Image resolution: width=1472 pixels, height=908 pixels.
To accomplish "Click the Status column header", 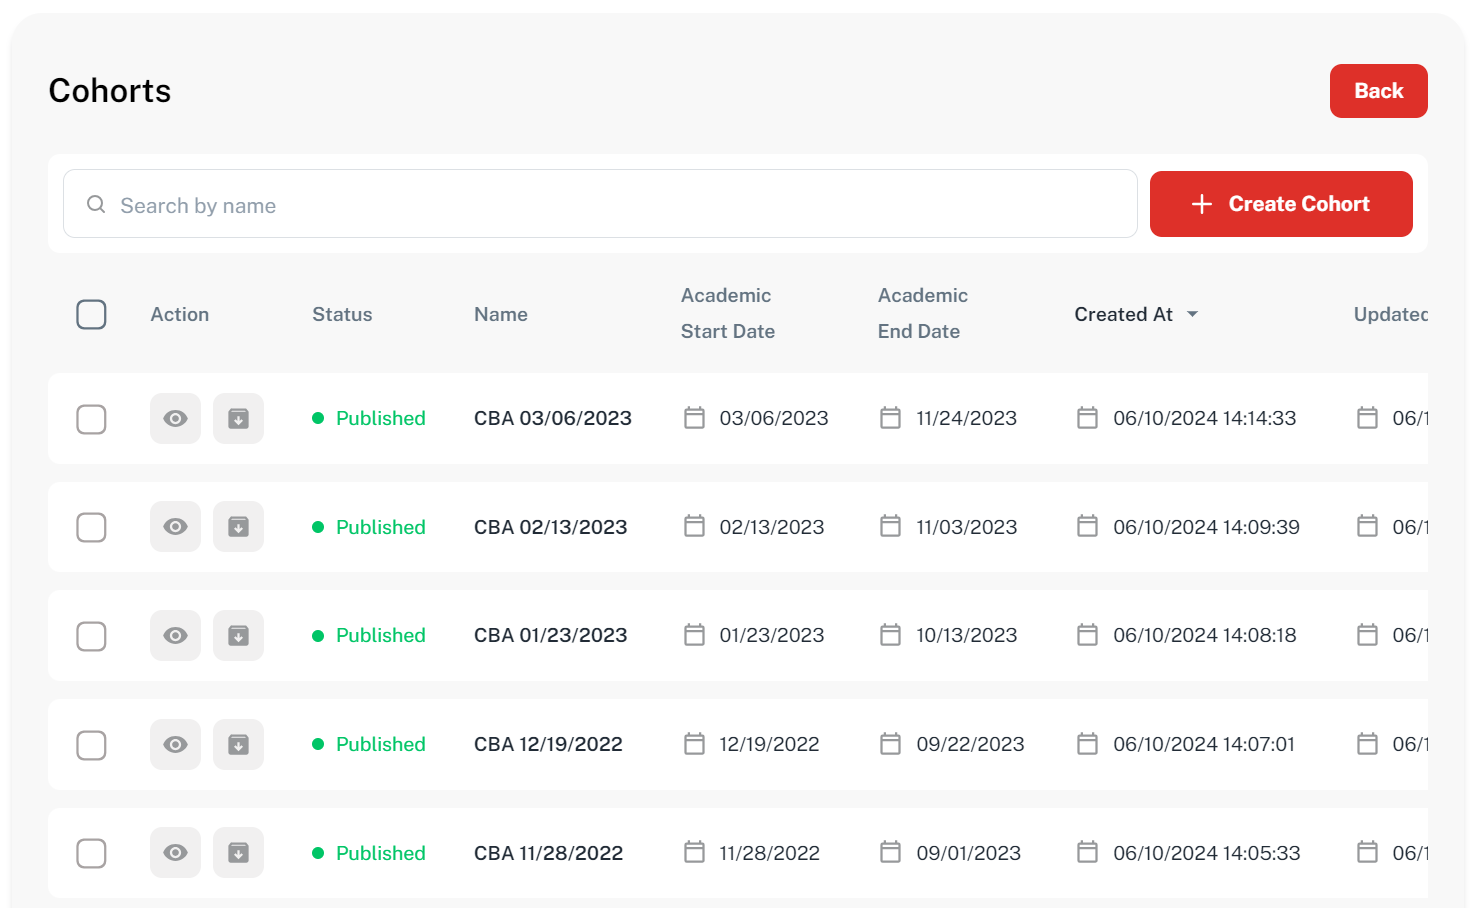I will pyautogui.click(x=342, y=314).
